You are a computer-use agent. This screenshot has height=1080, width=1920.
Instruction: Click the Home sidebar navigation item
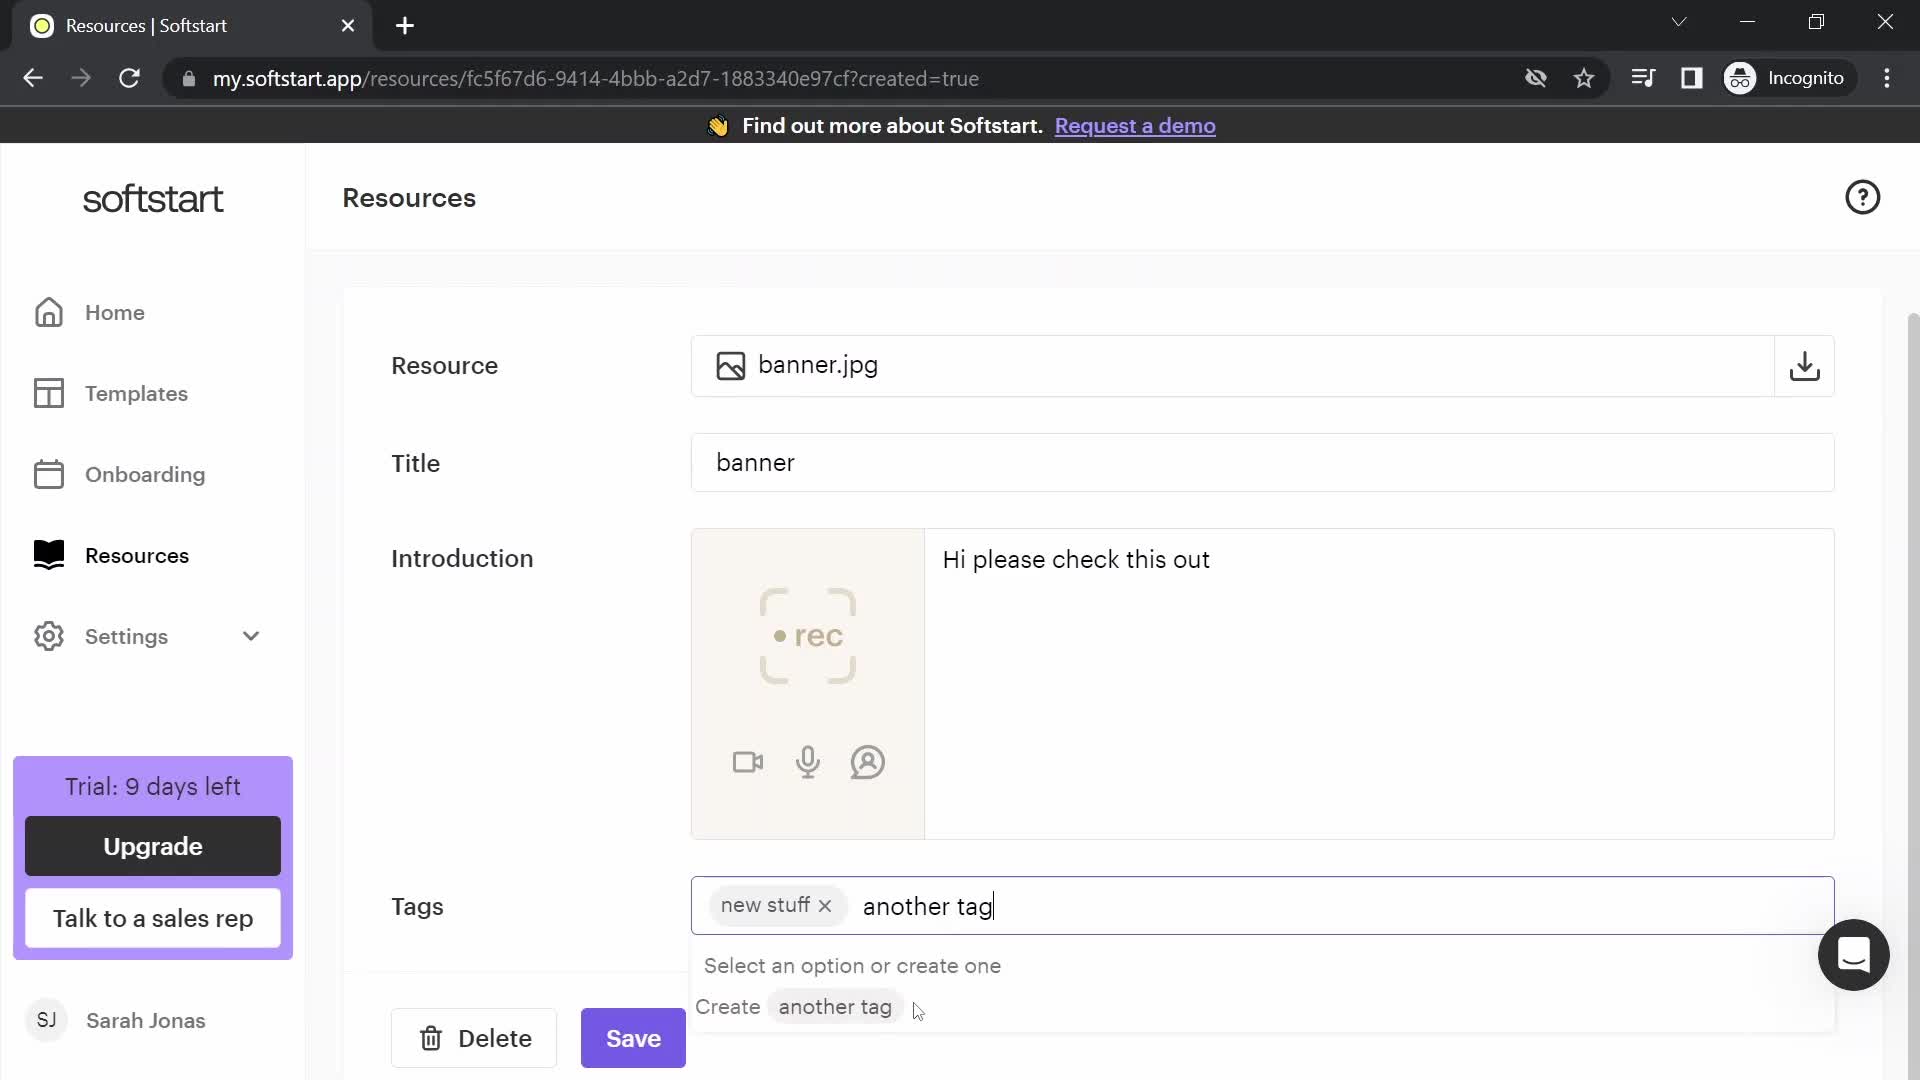click(x=113, y=313)
